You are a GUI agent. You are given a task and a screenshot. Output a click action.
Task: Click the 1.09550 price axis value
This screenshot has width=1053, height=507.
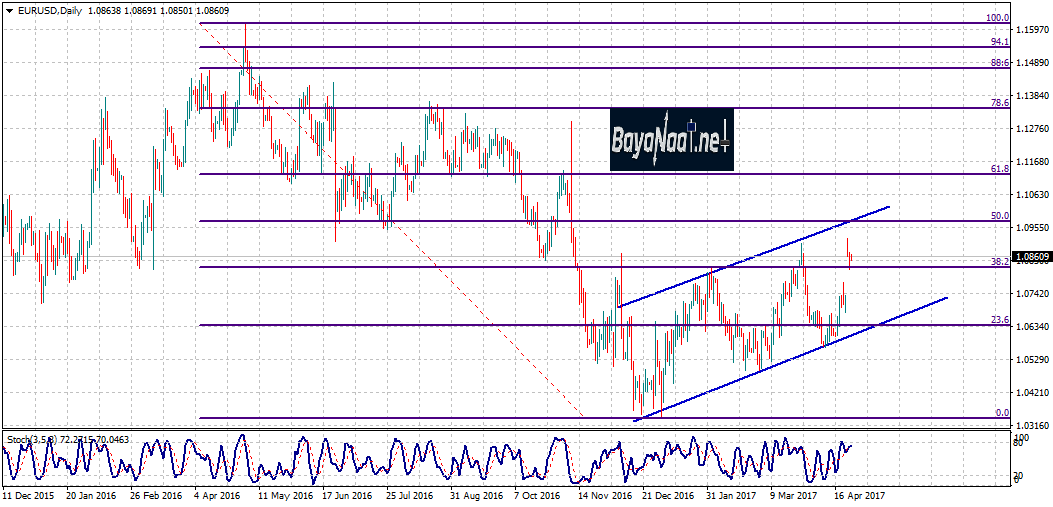[x=1031, y=228]
